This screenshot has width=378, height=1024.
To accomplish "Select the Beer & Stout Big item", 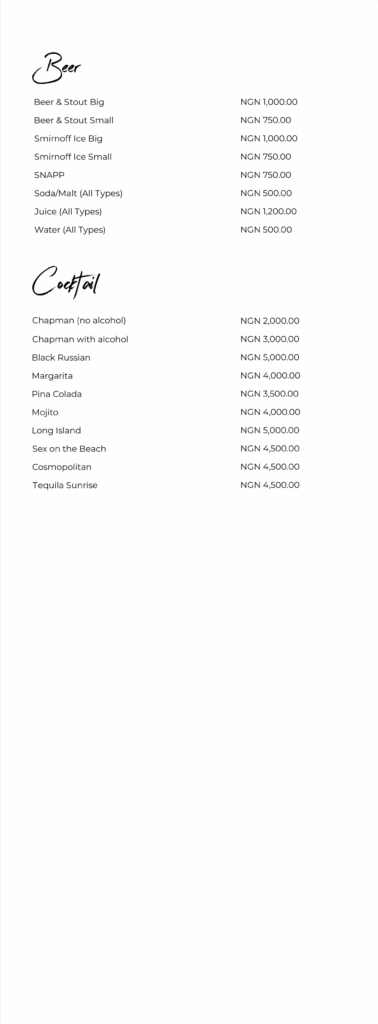I will (69, 102).
